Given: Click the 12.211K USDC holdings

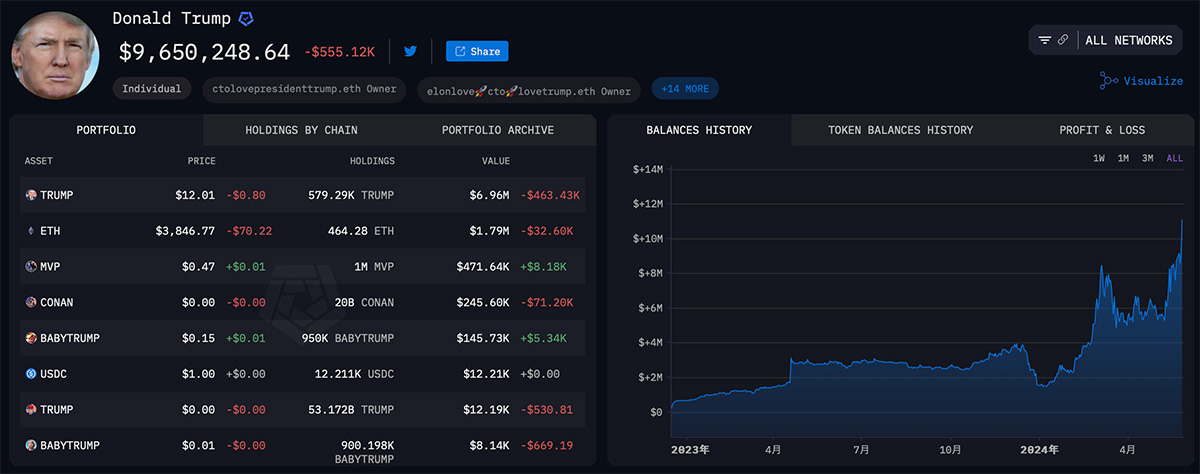Looking at the screenshot, I should 355,374.
